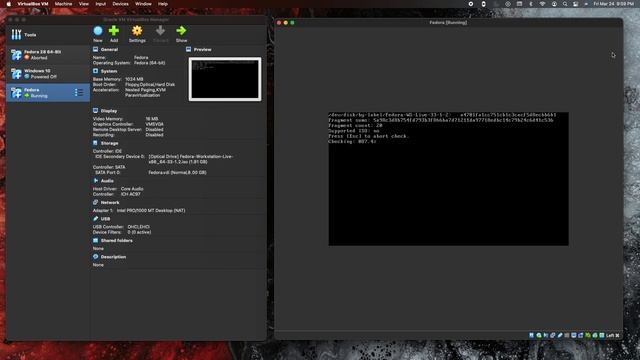The image size is (640, 360).
Task: Open the View menu
Action: 84,4
